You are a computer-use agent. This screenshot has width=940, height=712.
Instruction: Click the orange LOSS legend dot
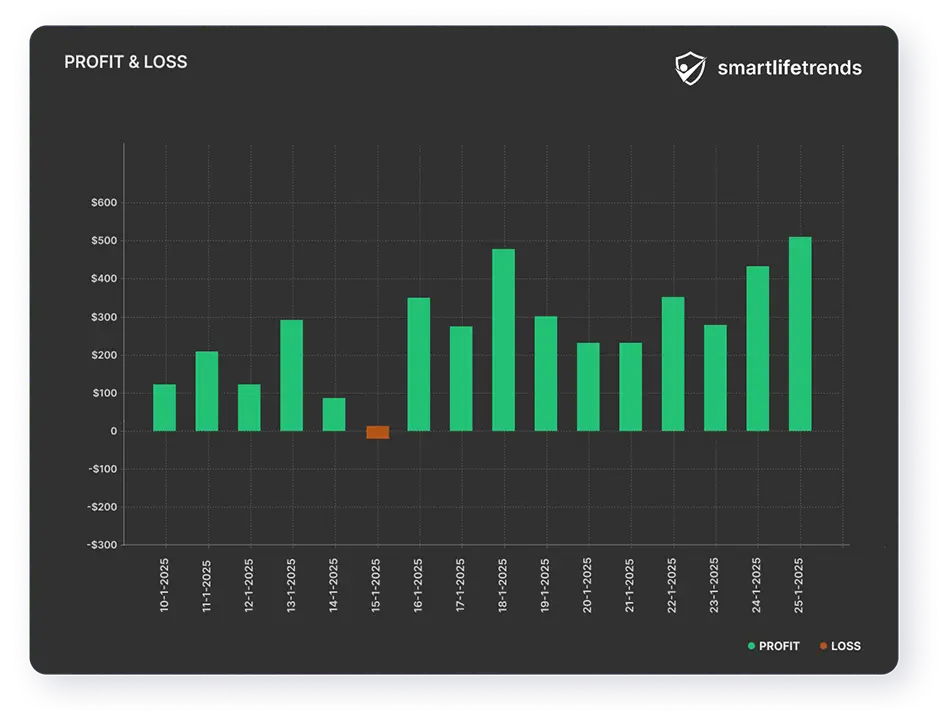coord(823,646)
